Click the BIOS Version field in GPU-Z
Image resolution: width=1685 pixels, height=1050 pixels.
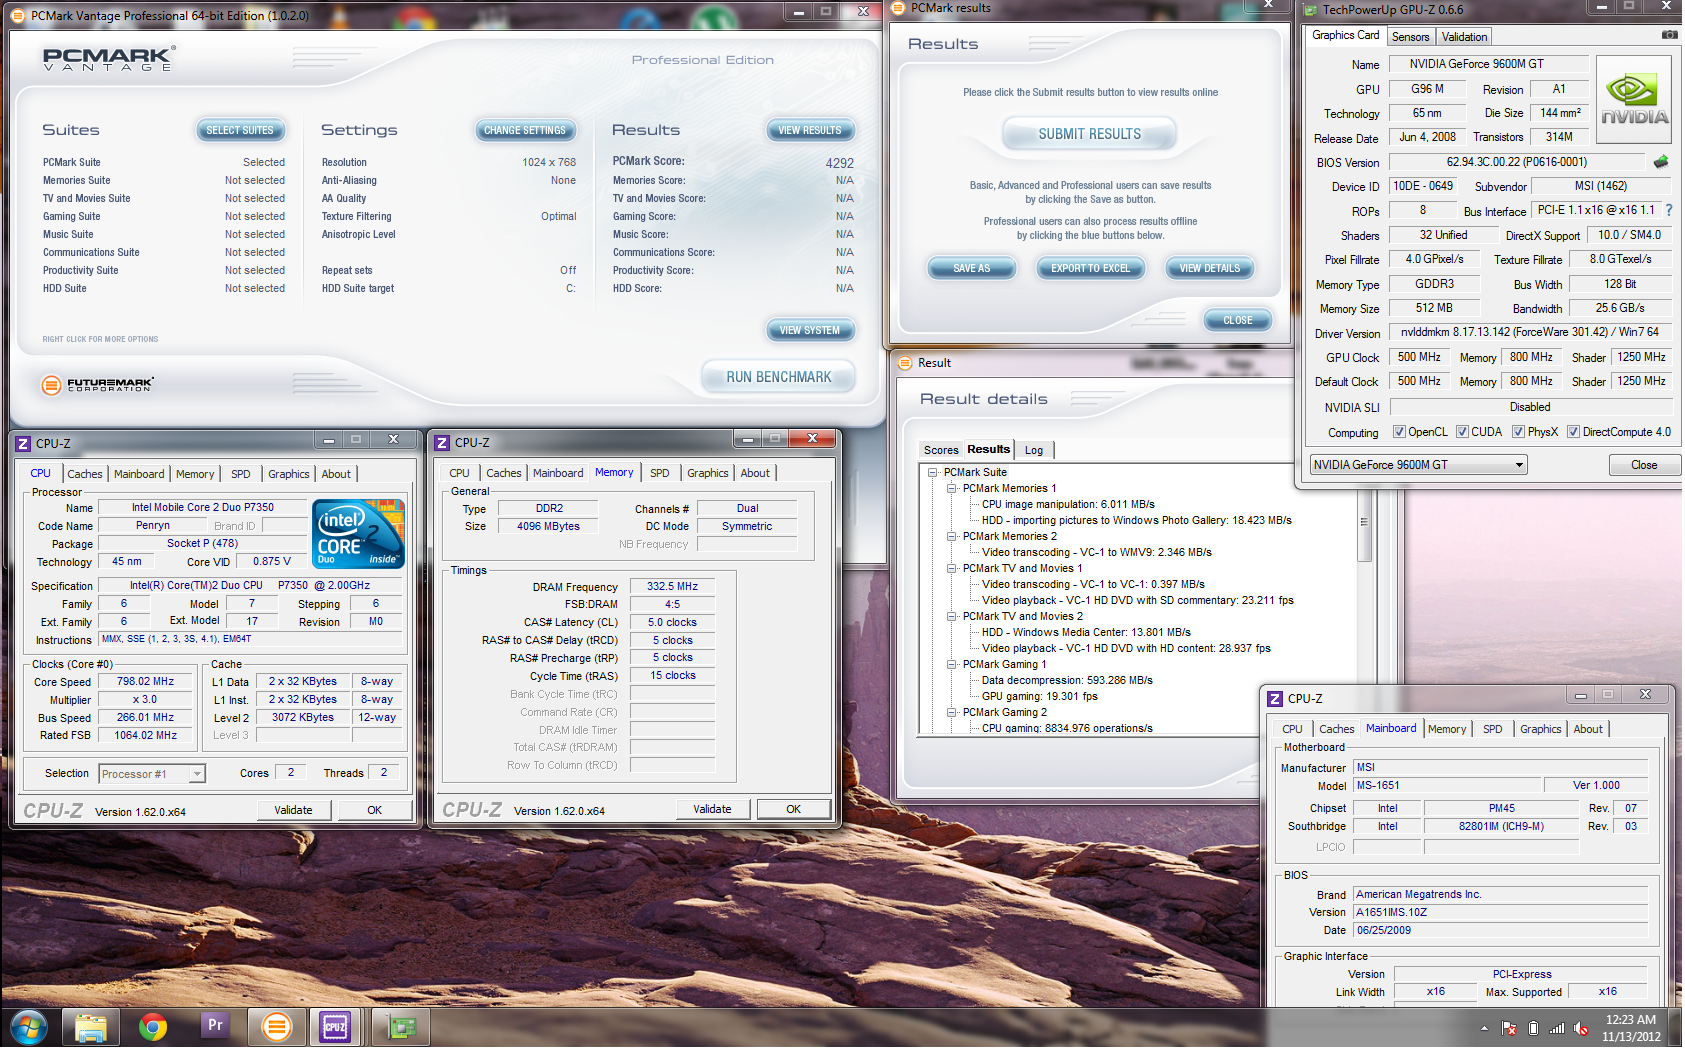click(x=1517, y=162)
